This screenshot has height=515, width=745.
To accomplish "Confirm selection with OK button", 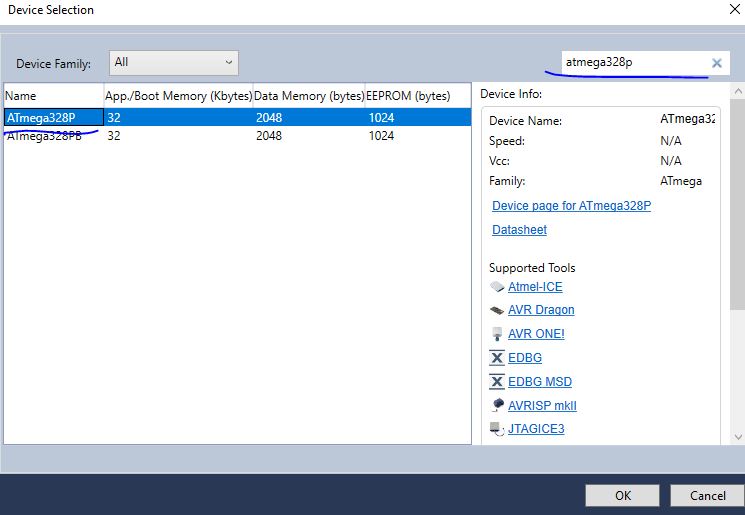I will click(622, 496).
